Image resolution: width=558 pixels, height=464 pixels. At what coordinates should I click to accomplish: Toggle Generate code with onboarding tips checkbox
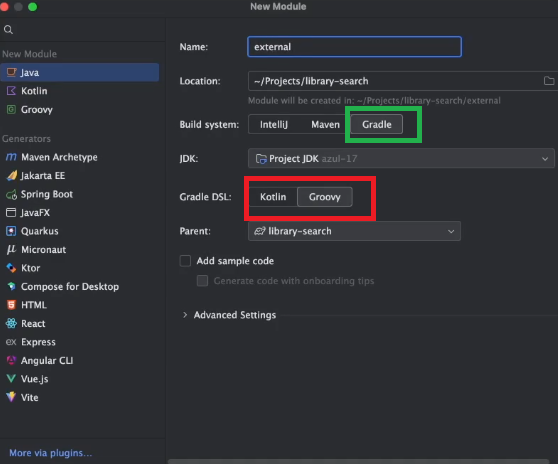coord(202,281)
